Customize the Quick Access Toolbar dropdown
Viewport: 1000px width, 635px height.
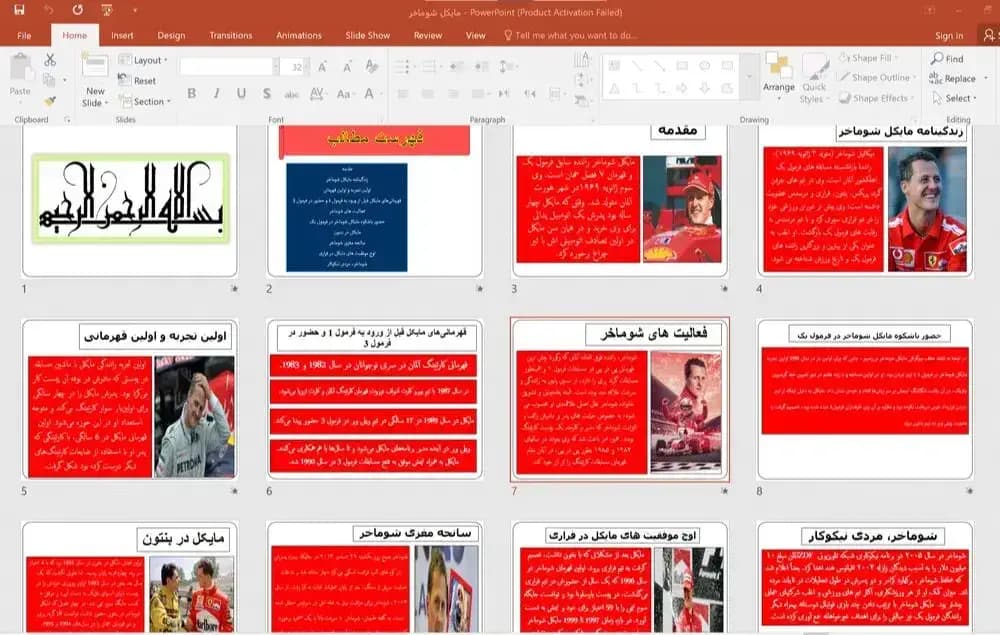(x=135, y=10)
